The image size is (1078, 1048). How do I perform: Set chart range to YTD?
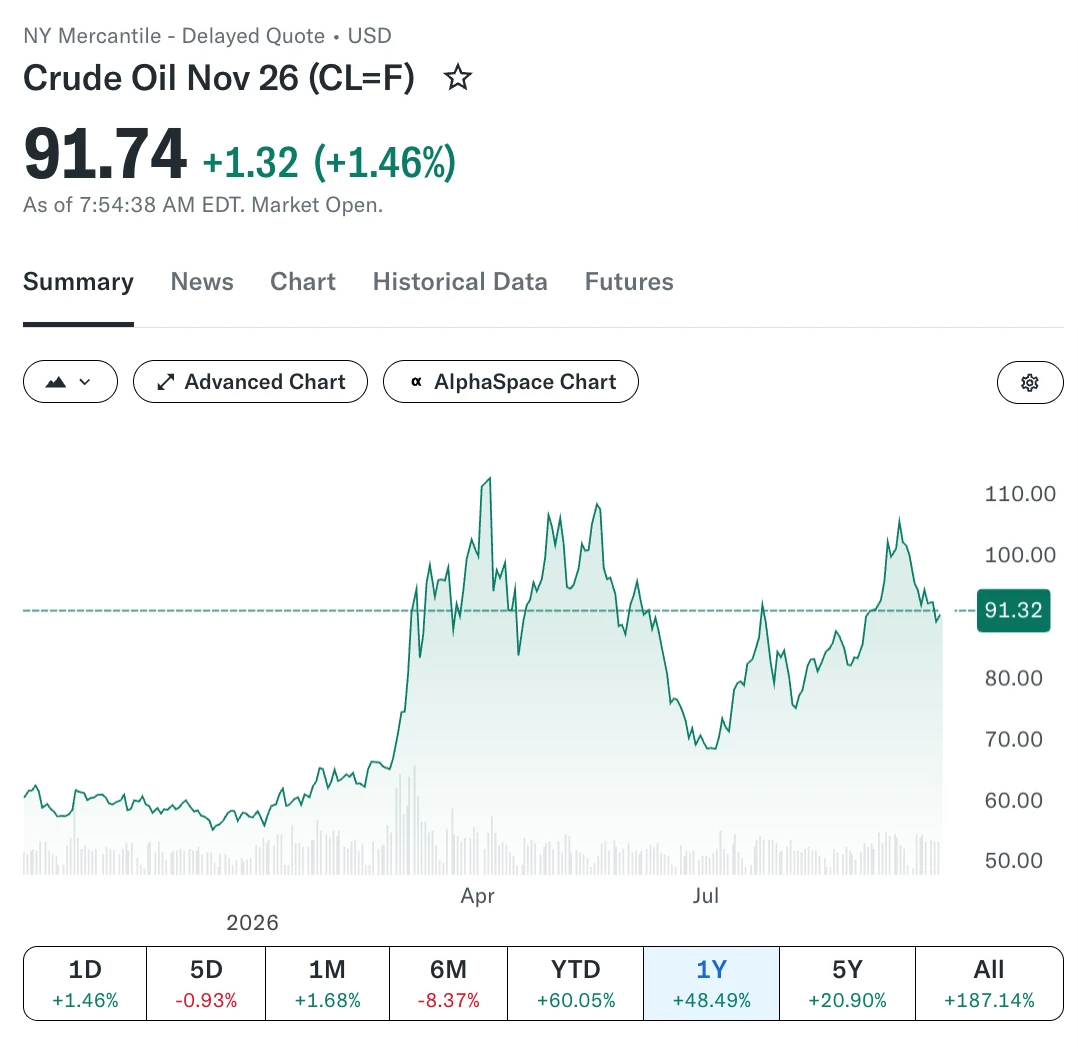point(575,983)
